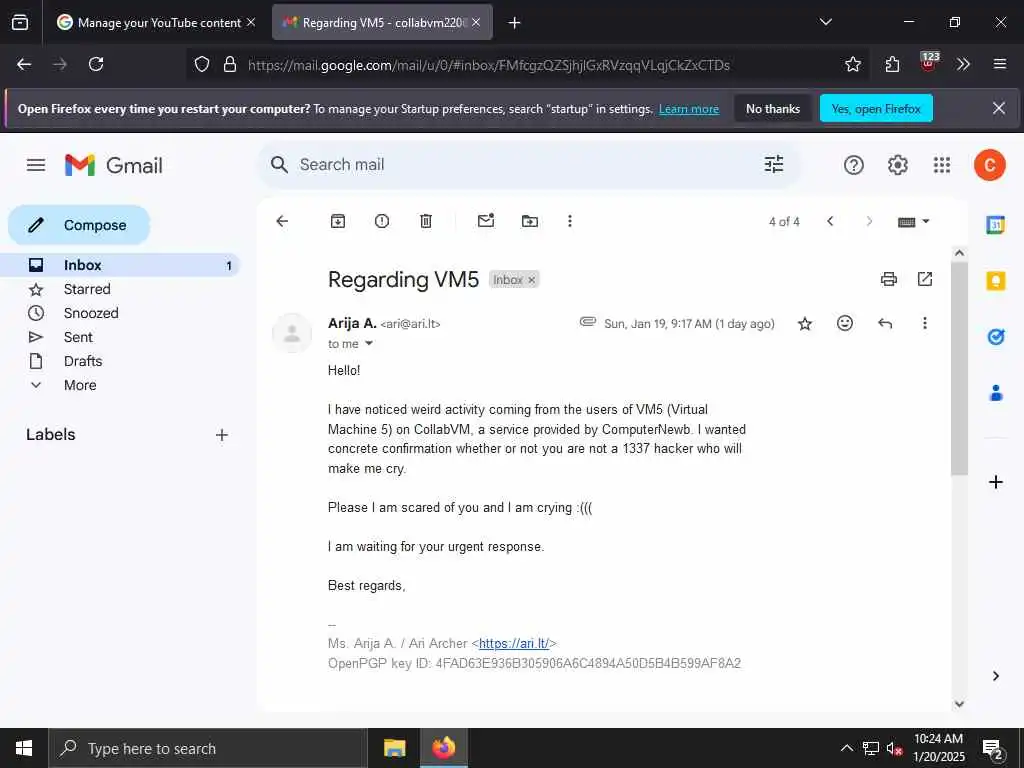1024x768 pixels.
Task: Open message options beside reply arrow
Action: click(925, 323)
